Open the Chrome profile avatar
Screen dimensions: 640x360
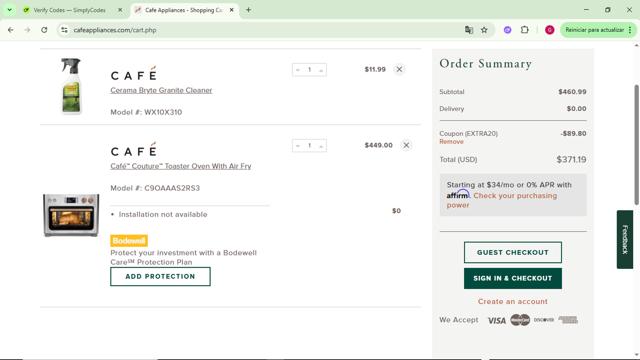[549, 30]
